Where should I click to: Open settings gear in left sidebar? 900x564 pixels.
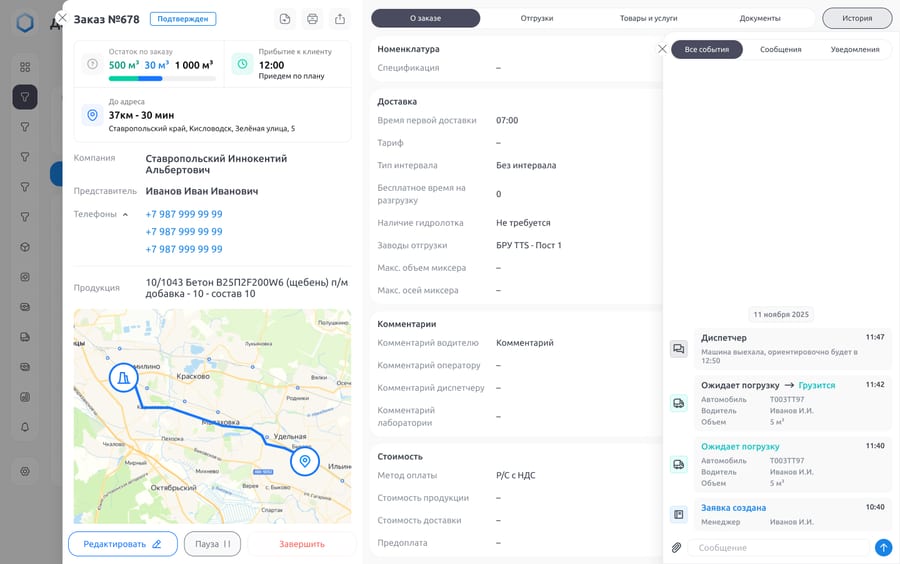pos(25,471)
